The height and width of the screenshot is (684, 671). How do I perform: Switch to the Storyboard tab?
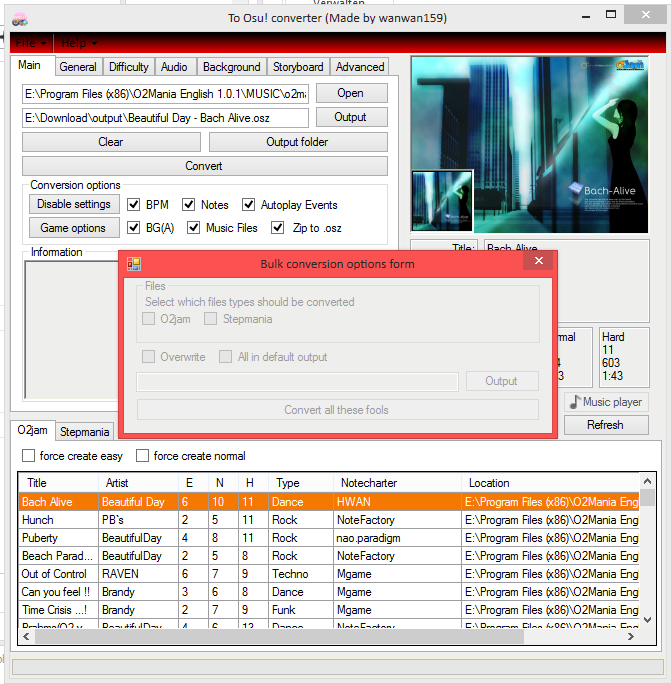[298, 67]
